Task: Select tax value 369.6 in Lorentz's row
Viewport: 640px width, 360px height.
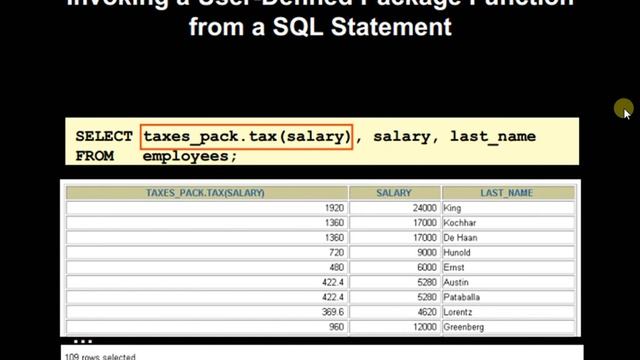Action: (333, 312)
